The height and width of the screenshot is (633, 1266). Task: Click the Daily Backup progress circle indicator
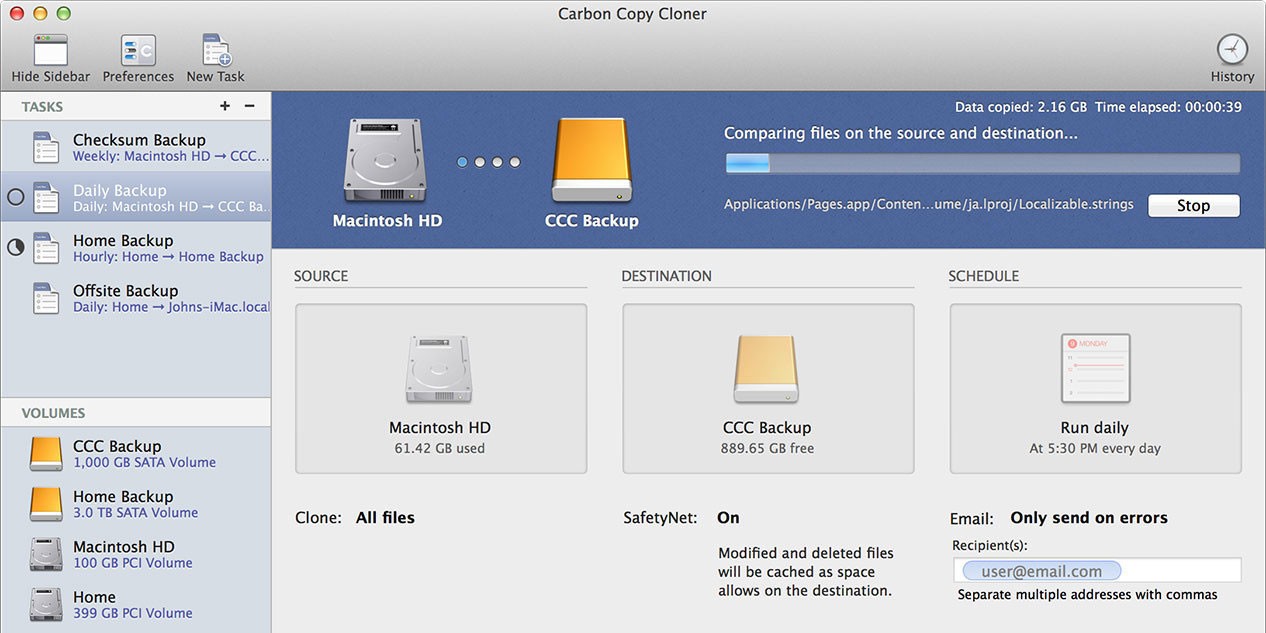(15, 197)
